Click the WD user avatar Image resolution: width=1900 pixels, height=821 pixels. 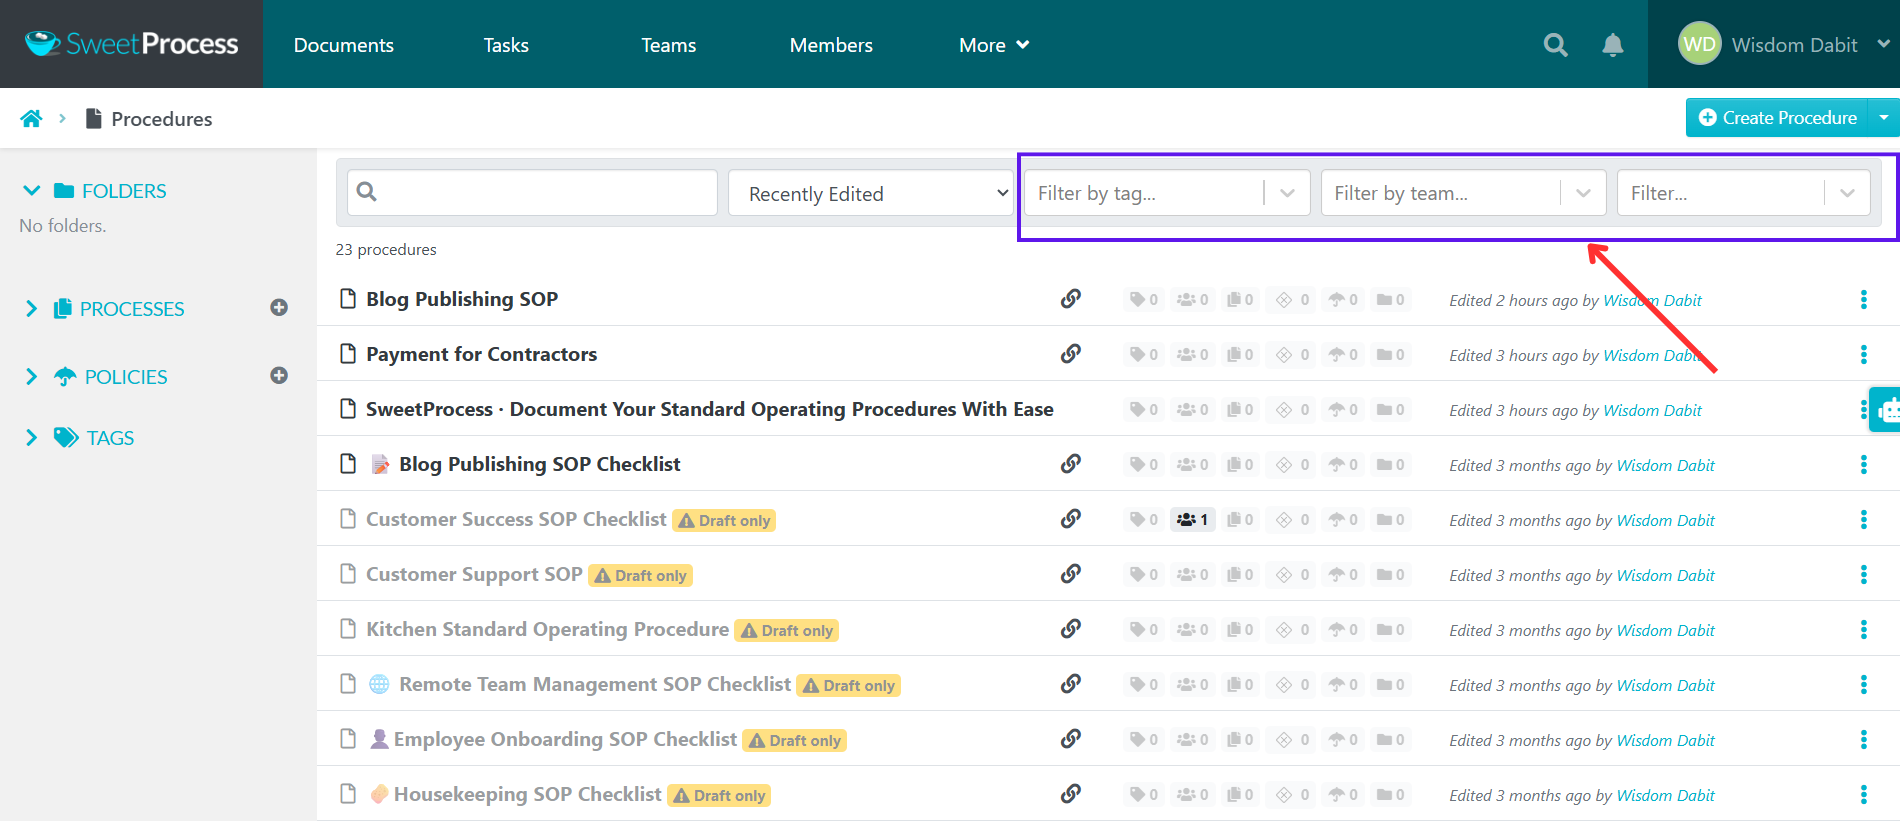click(x=1699, y=44)
